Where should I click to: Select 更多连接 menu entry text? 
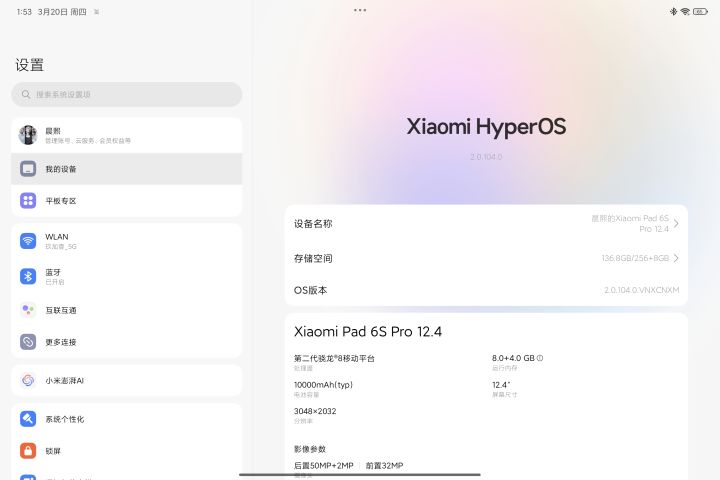click(x=61, y=342)
